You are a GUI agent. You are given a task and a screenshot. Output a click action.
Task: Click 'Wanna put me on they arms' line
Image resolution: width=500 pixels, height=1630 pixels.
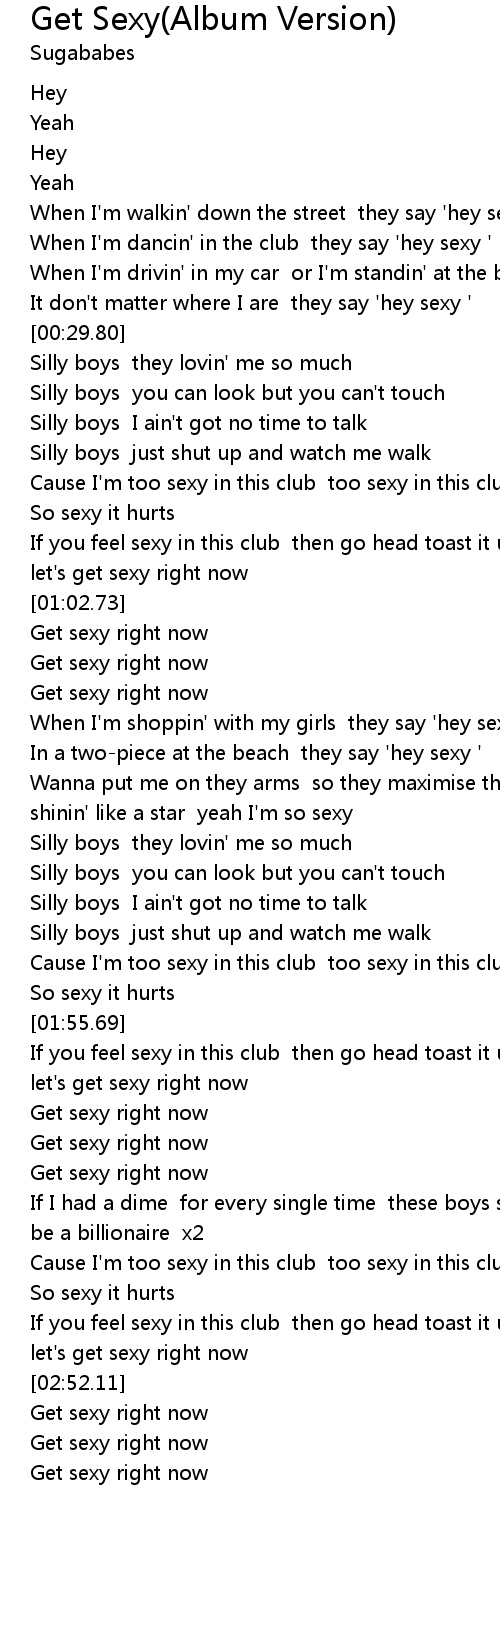pyautogui.click(x=265, y=783)
